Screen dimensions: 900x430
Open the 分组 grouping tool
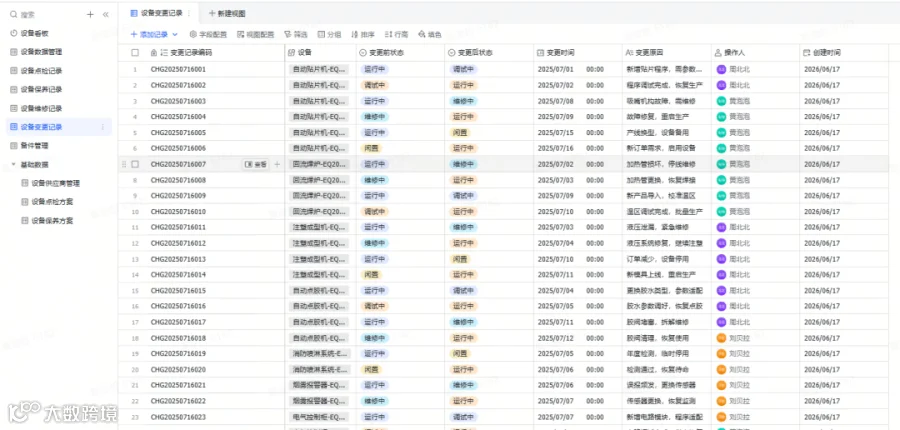[x=329, y=34]
